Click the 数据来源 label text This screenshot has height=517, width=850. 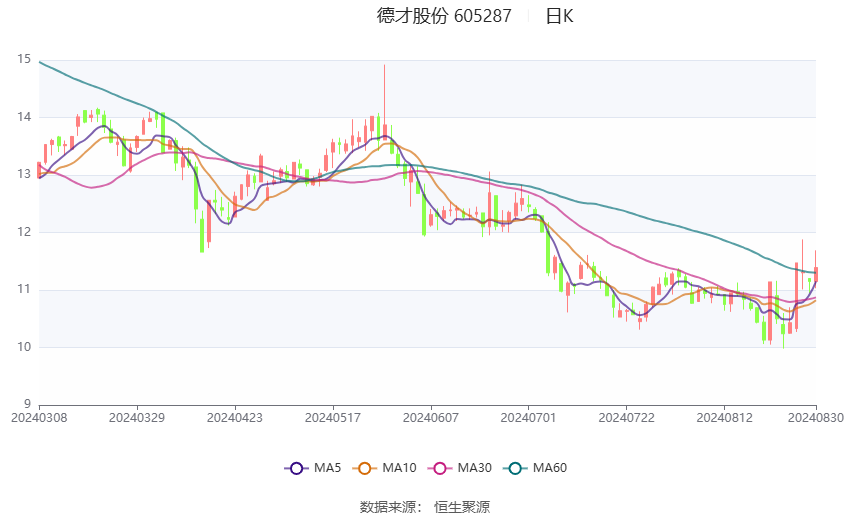(x=391, y=507)
